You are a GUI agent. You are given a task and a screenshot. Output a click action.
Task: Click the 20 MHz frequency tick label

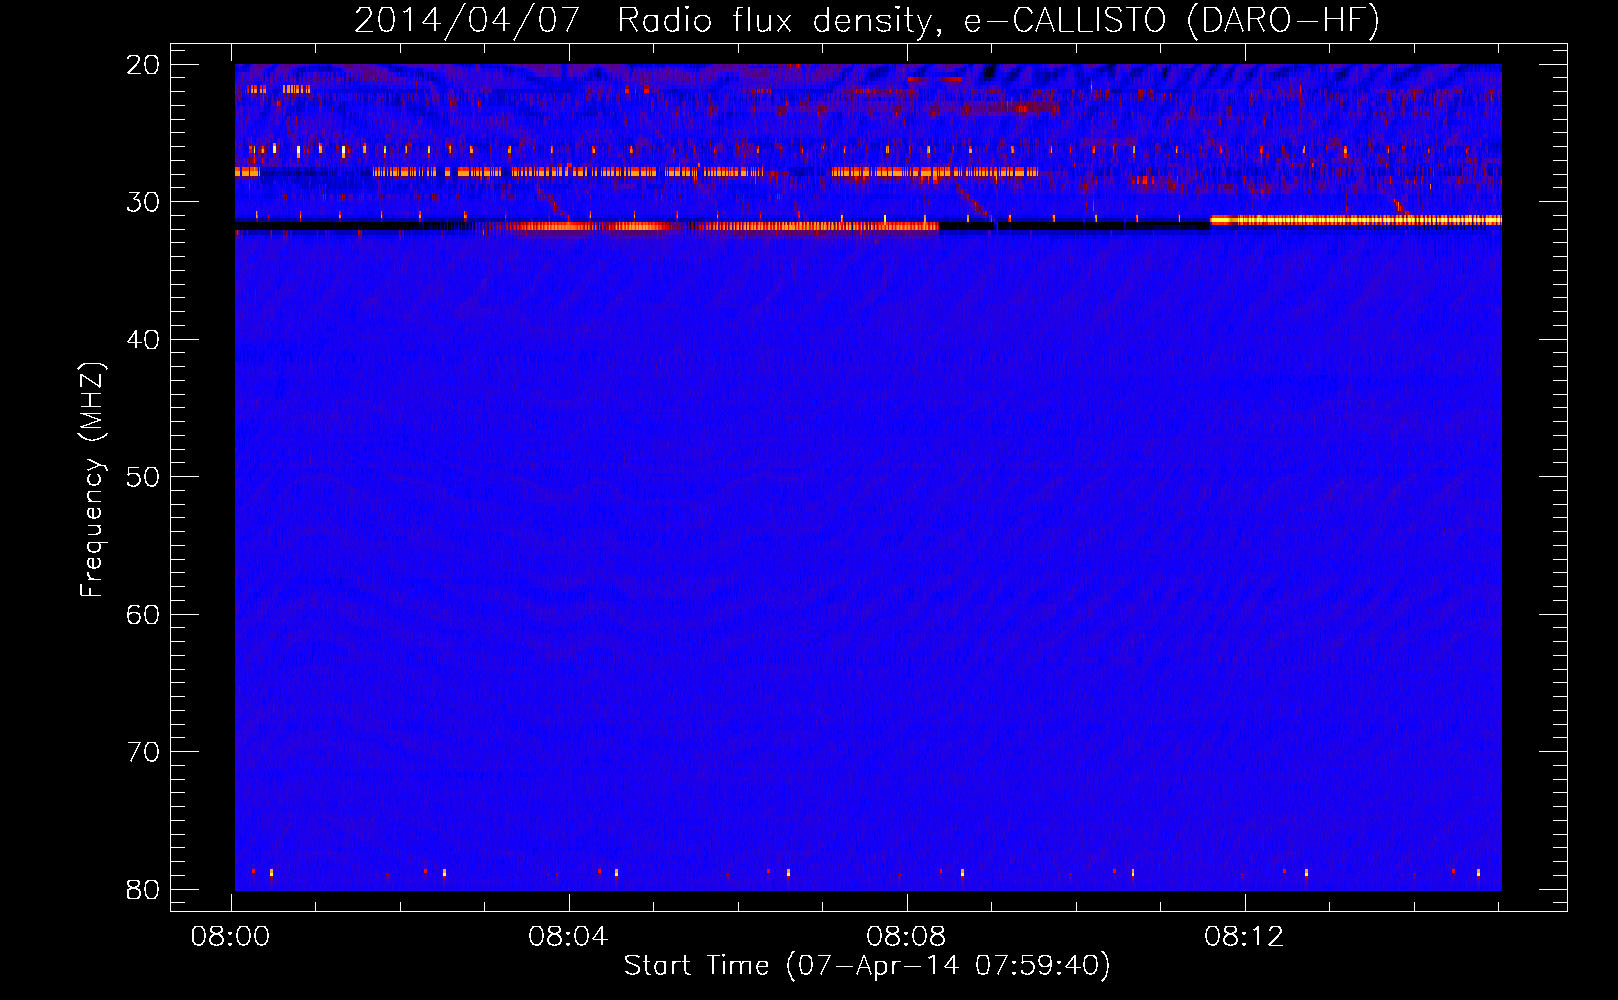point(143,65)
